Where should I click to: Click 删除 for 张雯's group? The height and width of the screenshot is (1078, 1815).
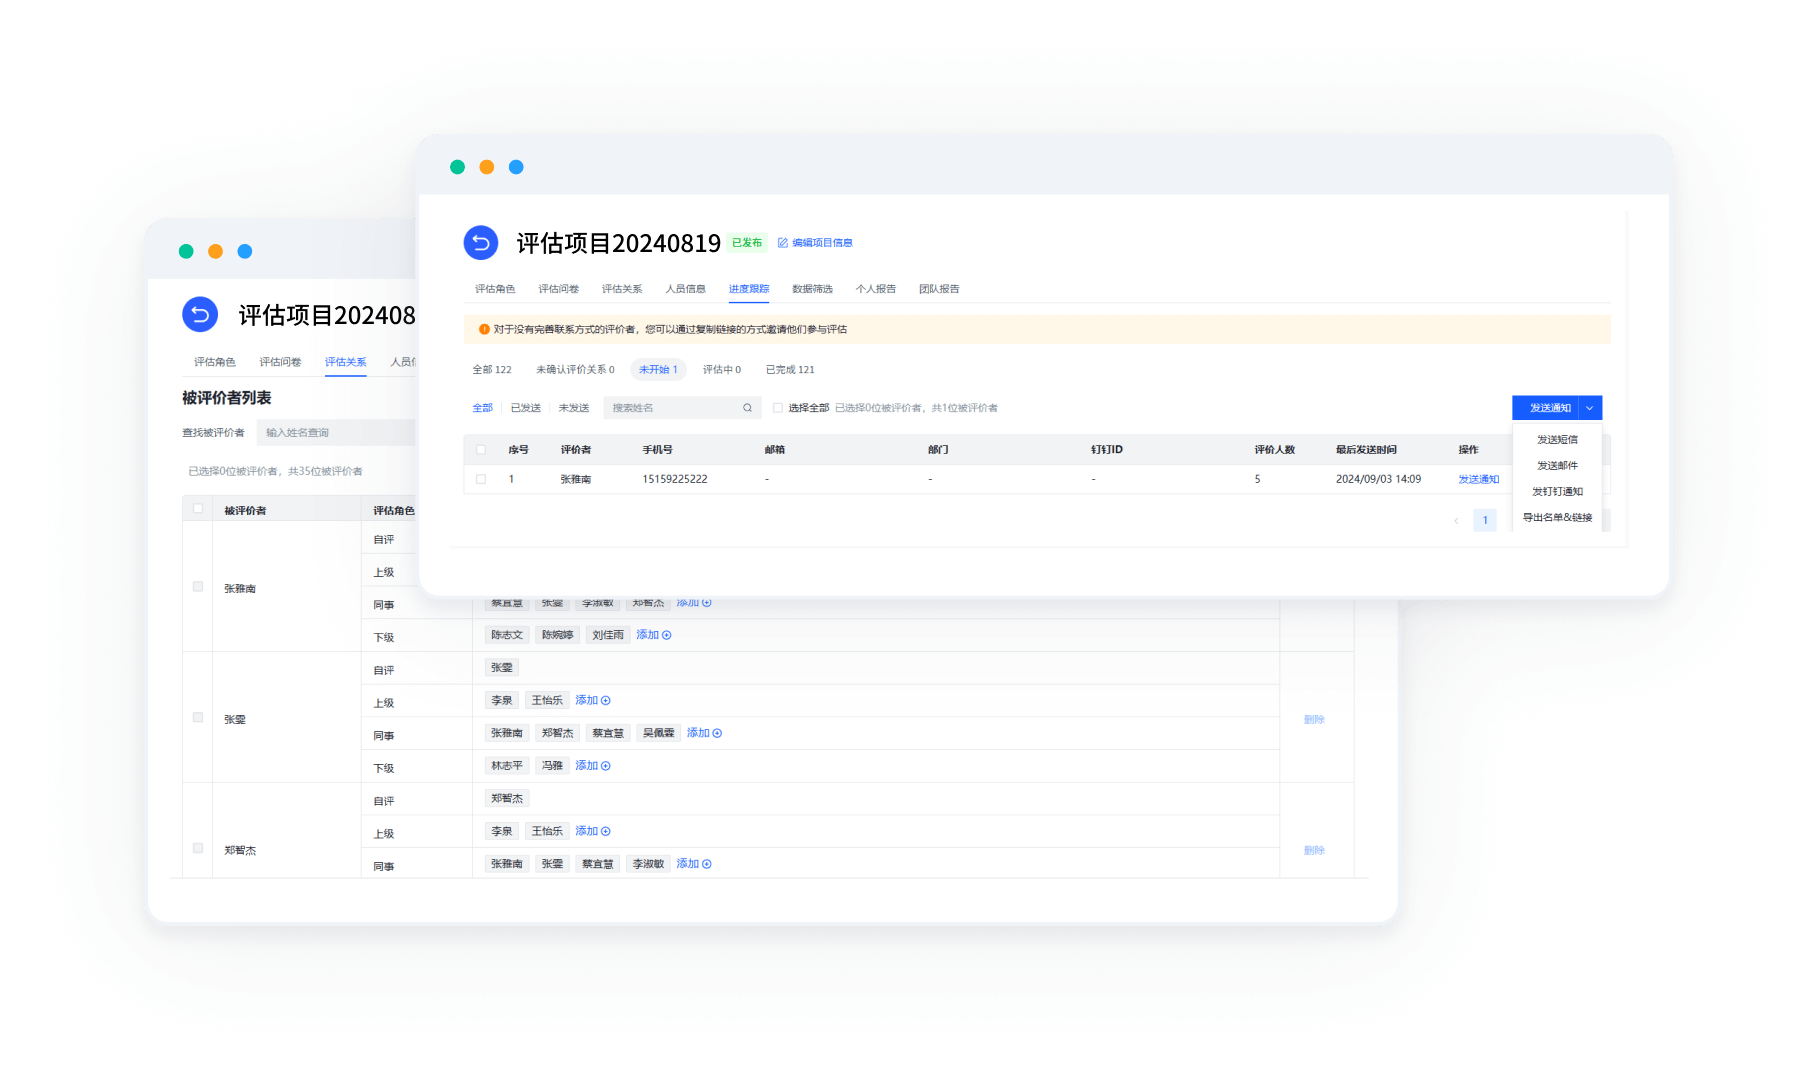click(x=1314, y=720)
